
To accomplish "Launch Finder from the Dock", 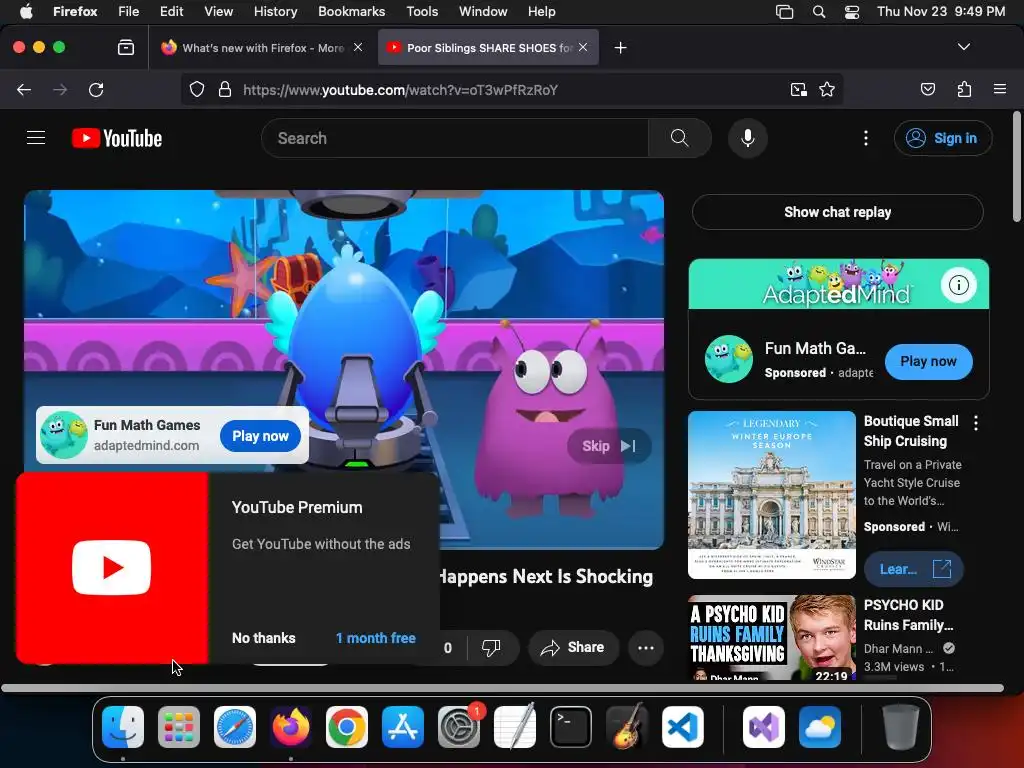I will coord(123,727).
